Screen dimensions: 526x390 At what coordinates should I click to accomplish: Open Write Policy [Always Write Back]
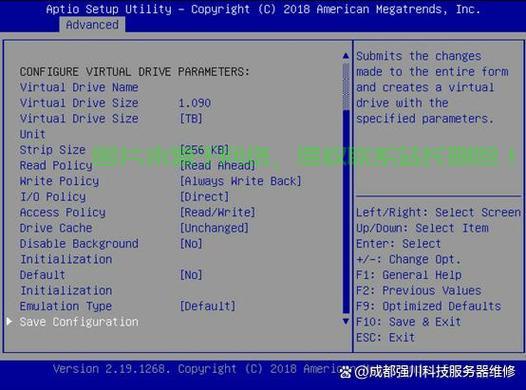tap(241, 181)
